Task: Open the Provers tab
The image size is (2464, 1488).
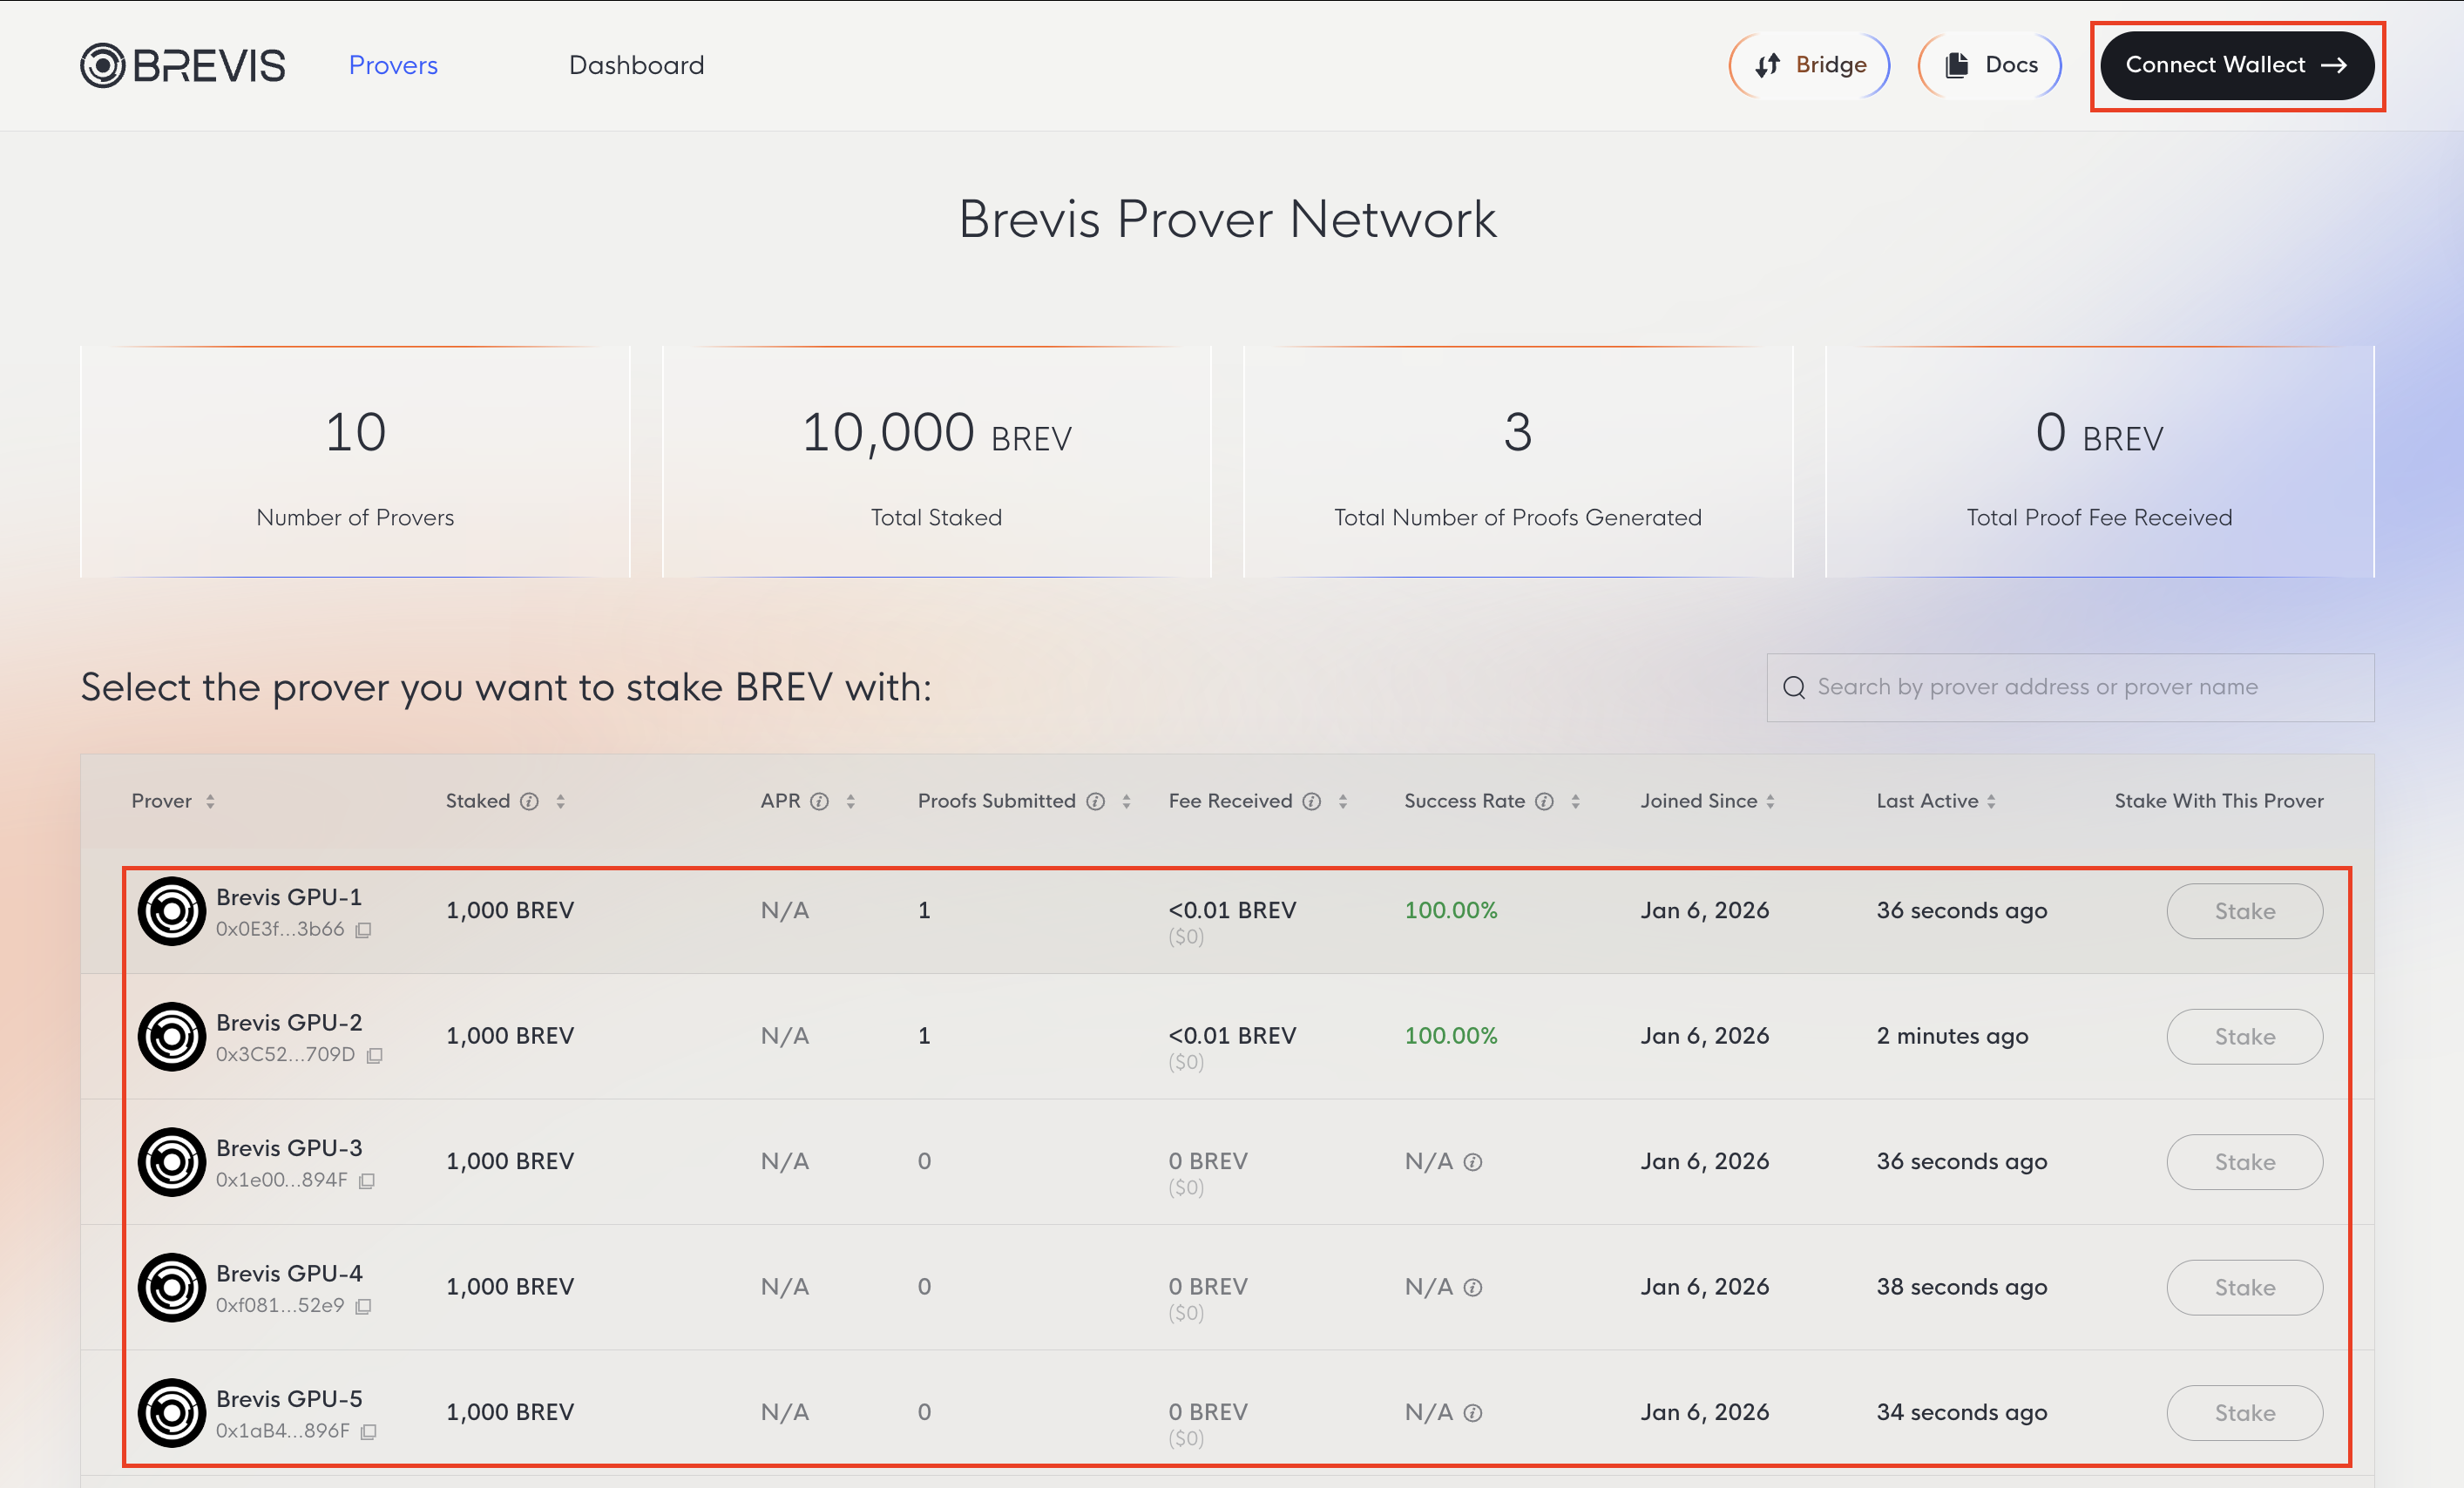Action: (393, 66)
